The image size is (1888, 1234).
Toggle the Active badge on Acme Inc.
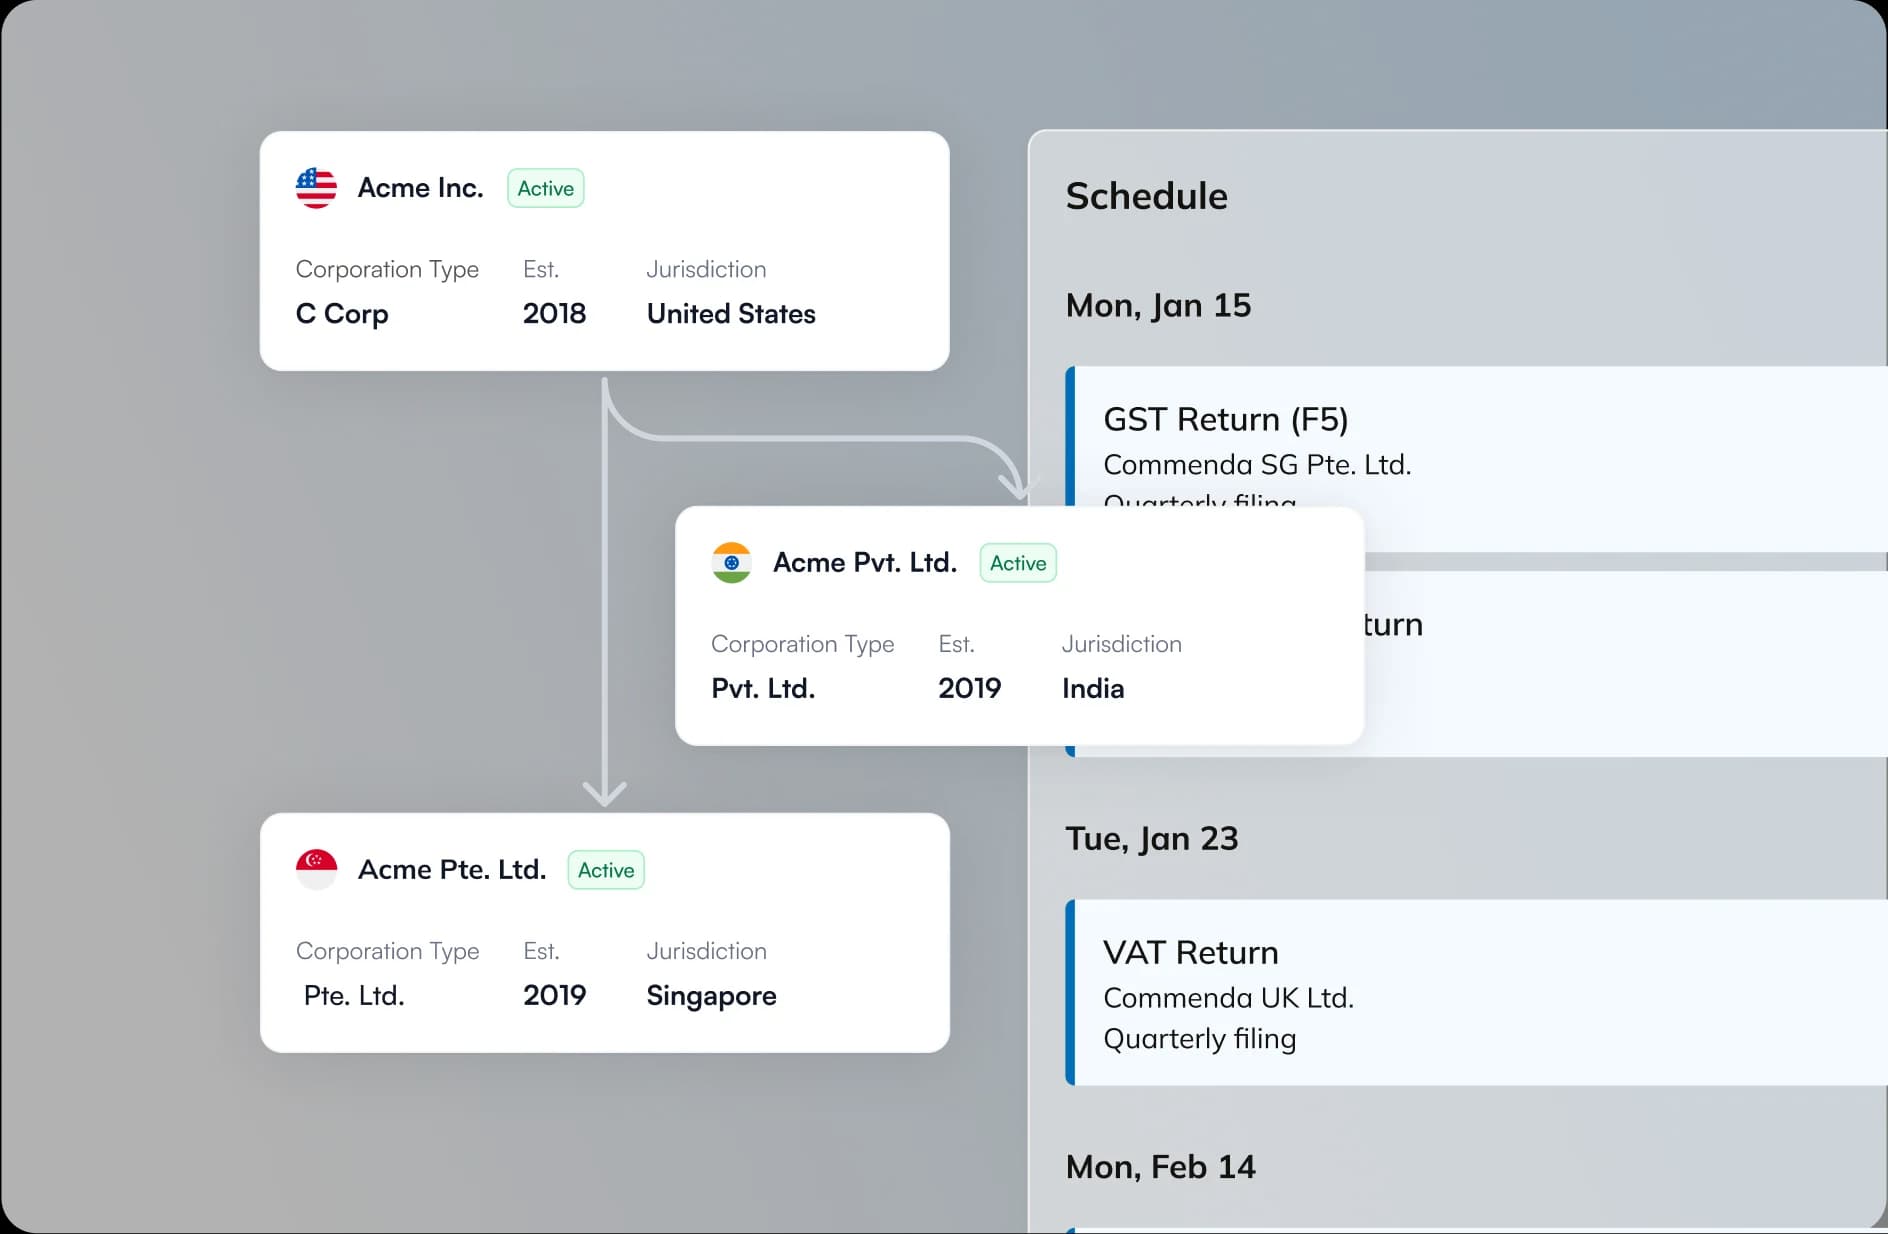[x=545, y=188]
